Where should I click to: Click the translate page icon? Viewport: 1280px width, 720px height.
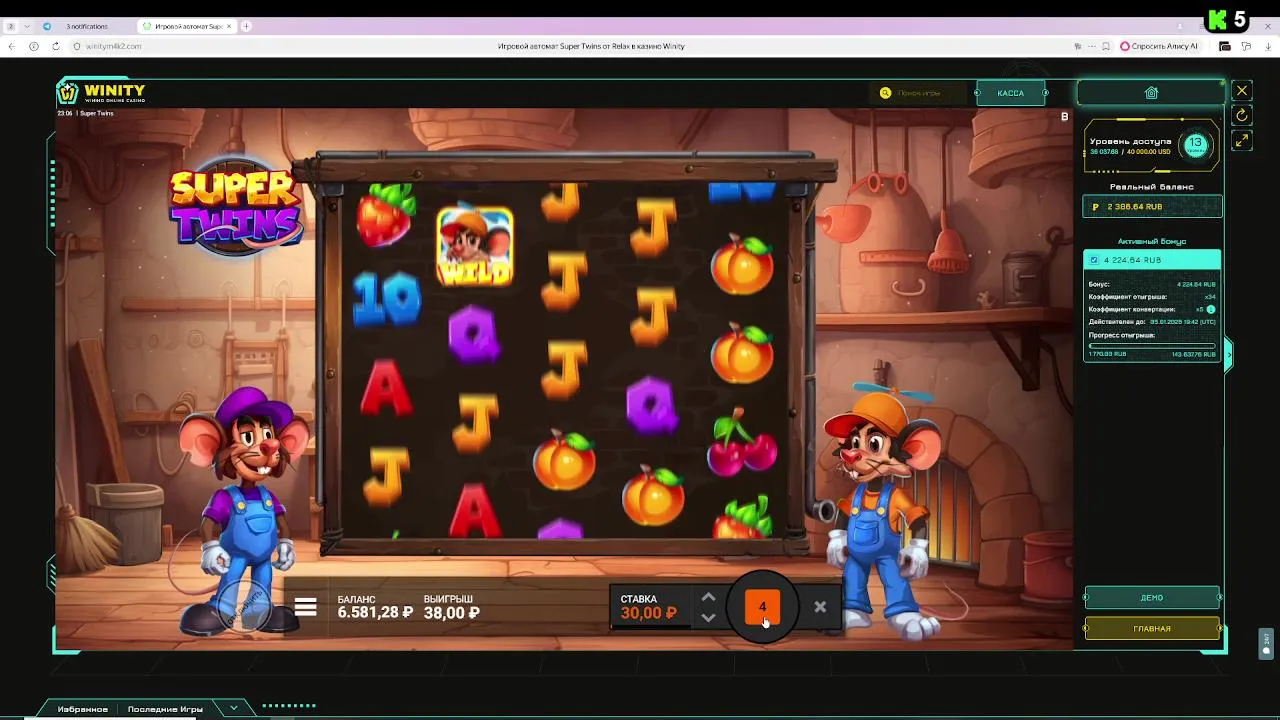(x=1077, y=46)
